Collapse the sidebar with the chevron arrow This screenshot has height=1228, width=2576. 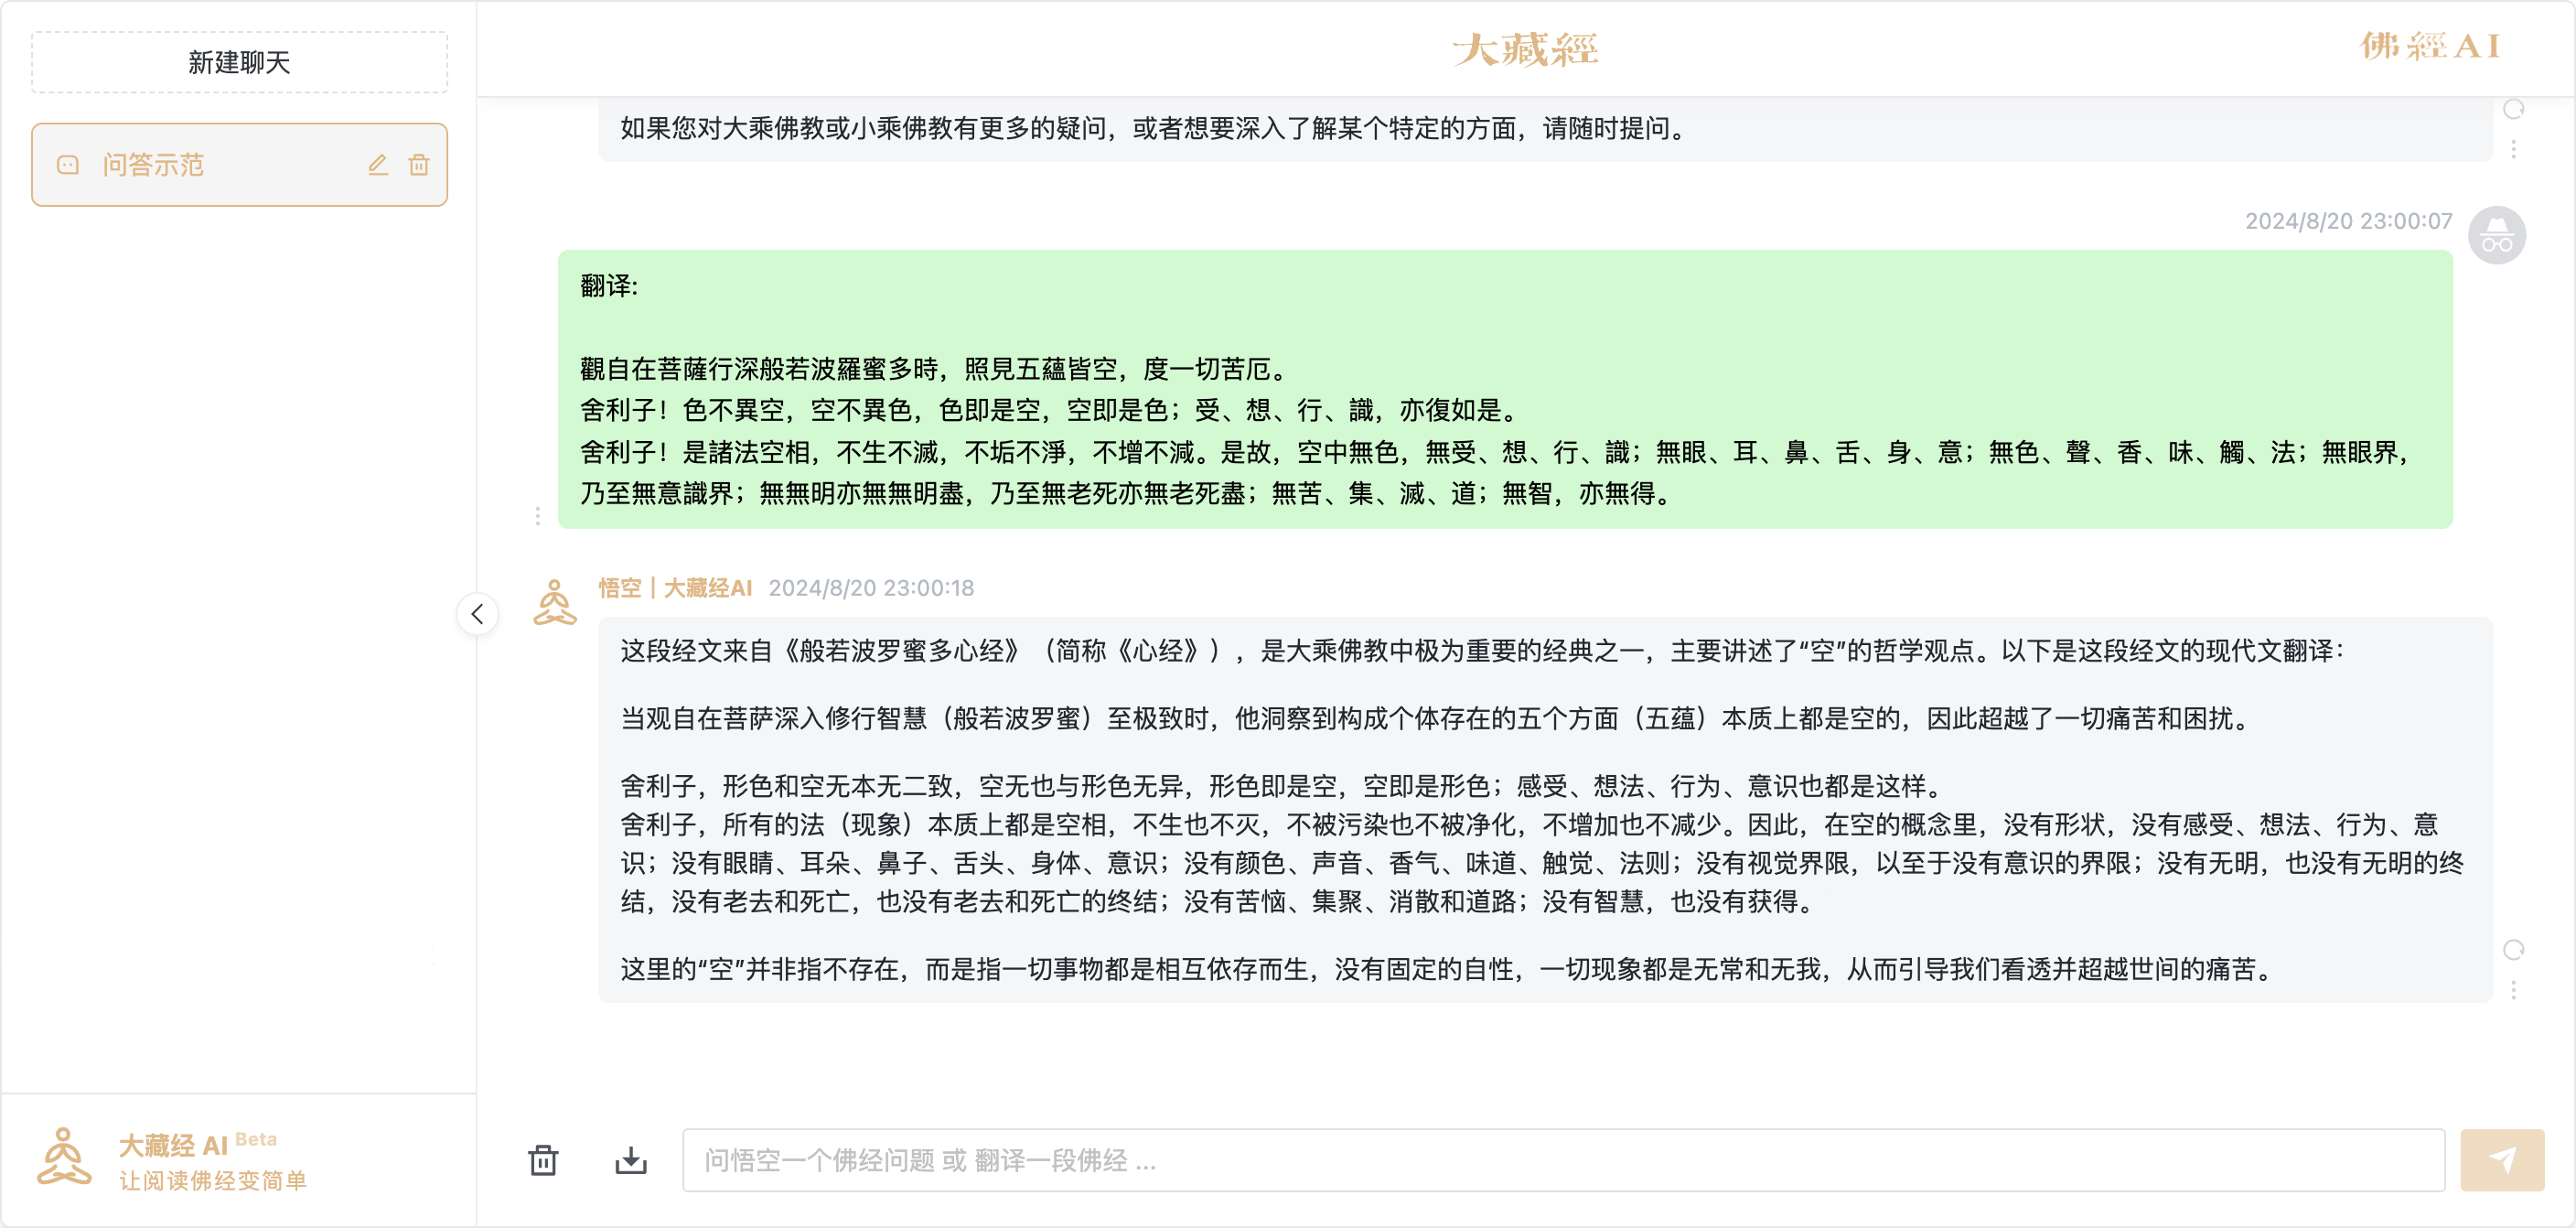pyautogui.click(x=477, y=614)
